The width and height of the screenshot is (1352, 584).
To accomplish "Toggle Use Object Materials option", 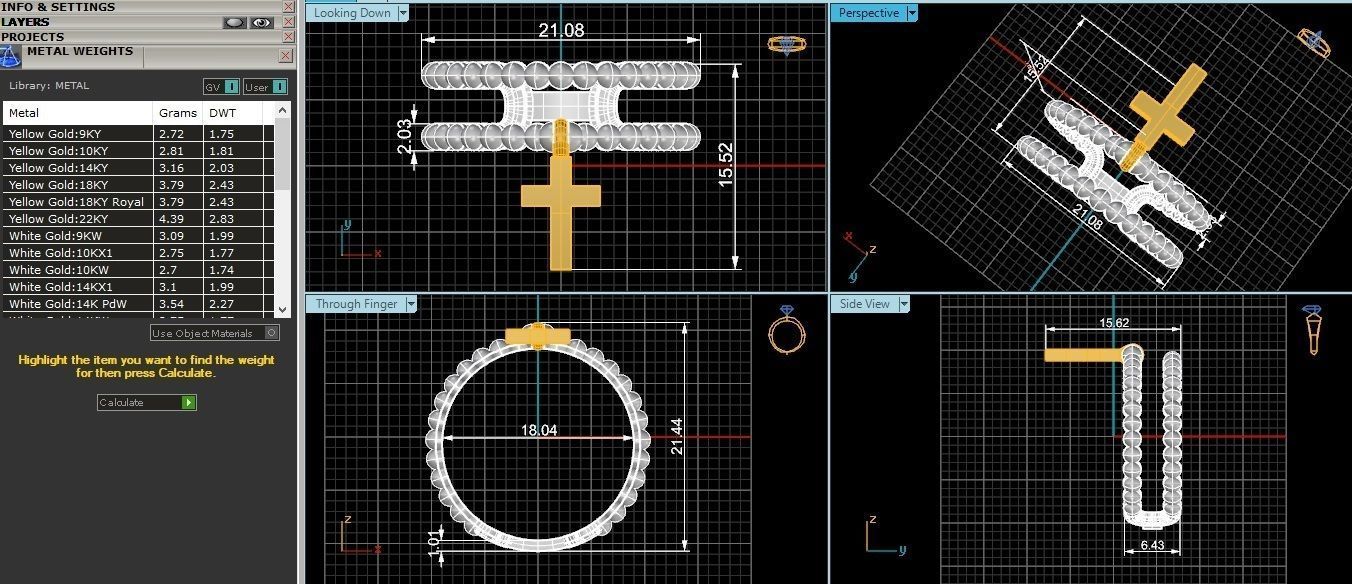I will point(215,333).
